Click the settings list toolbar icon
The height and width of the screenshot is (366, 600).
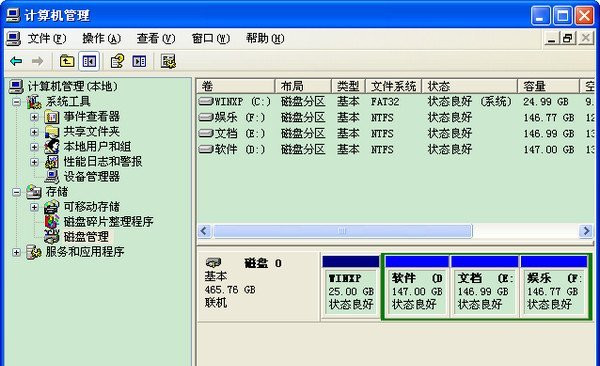coord(168,61)
